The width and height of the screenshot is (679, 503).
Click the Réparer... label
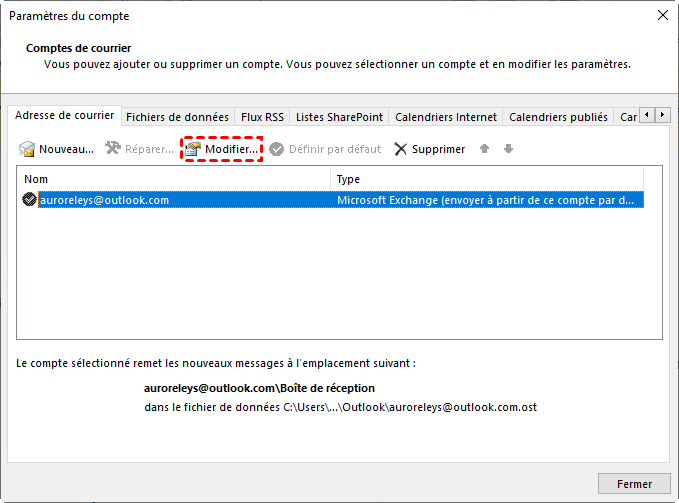[x=149, y=149]
